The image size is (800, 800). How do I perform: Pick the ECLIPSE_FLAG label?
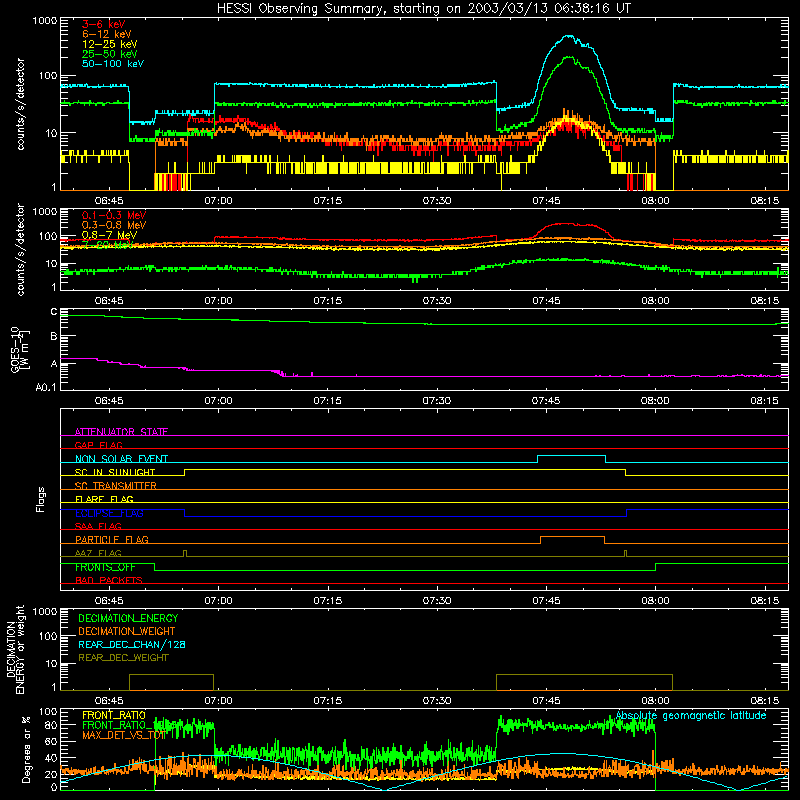pyautogui.click(x=109, y=513)
